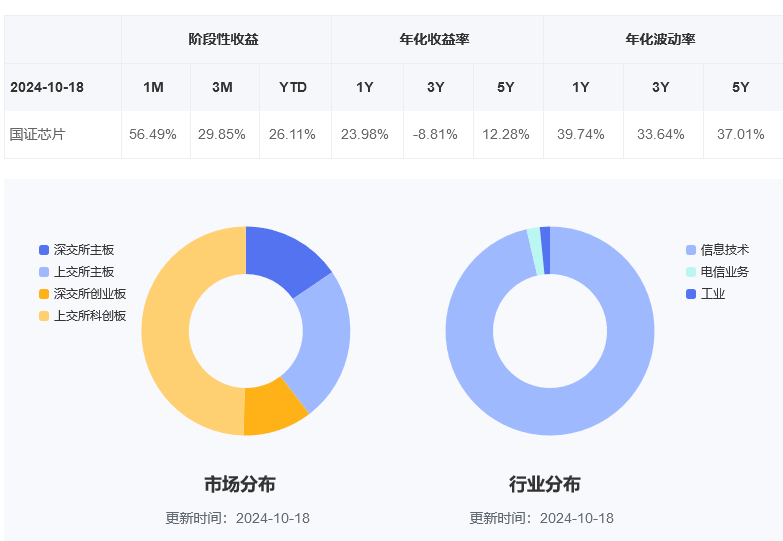Click the 市场分布 chart title

[x=240, y=484]
